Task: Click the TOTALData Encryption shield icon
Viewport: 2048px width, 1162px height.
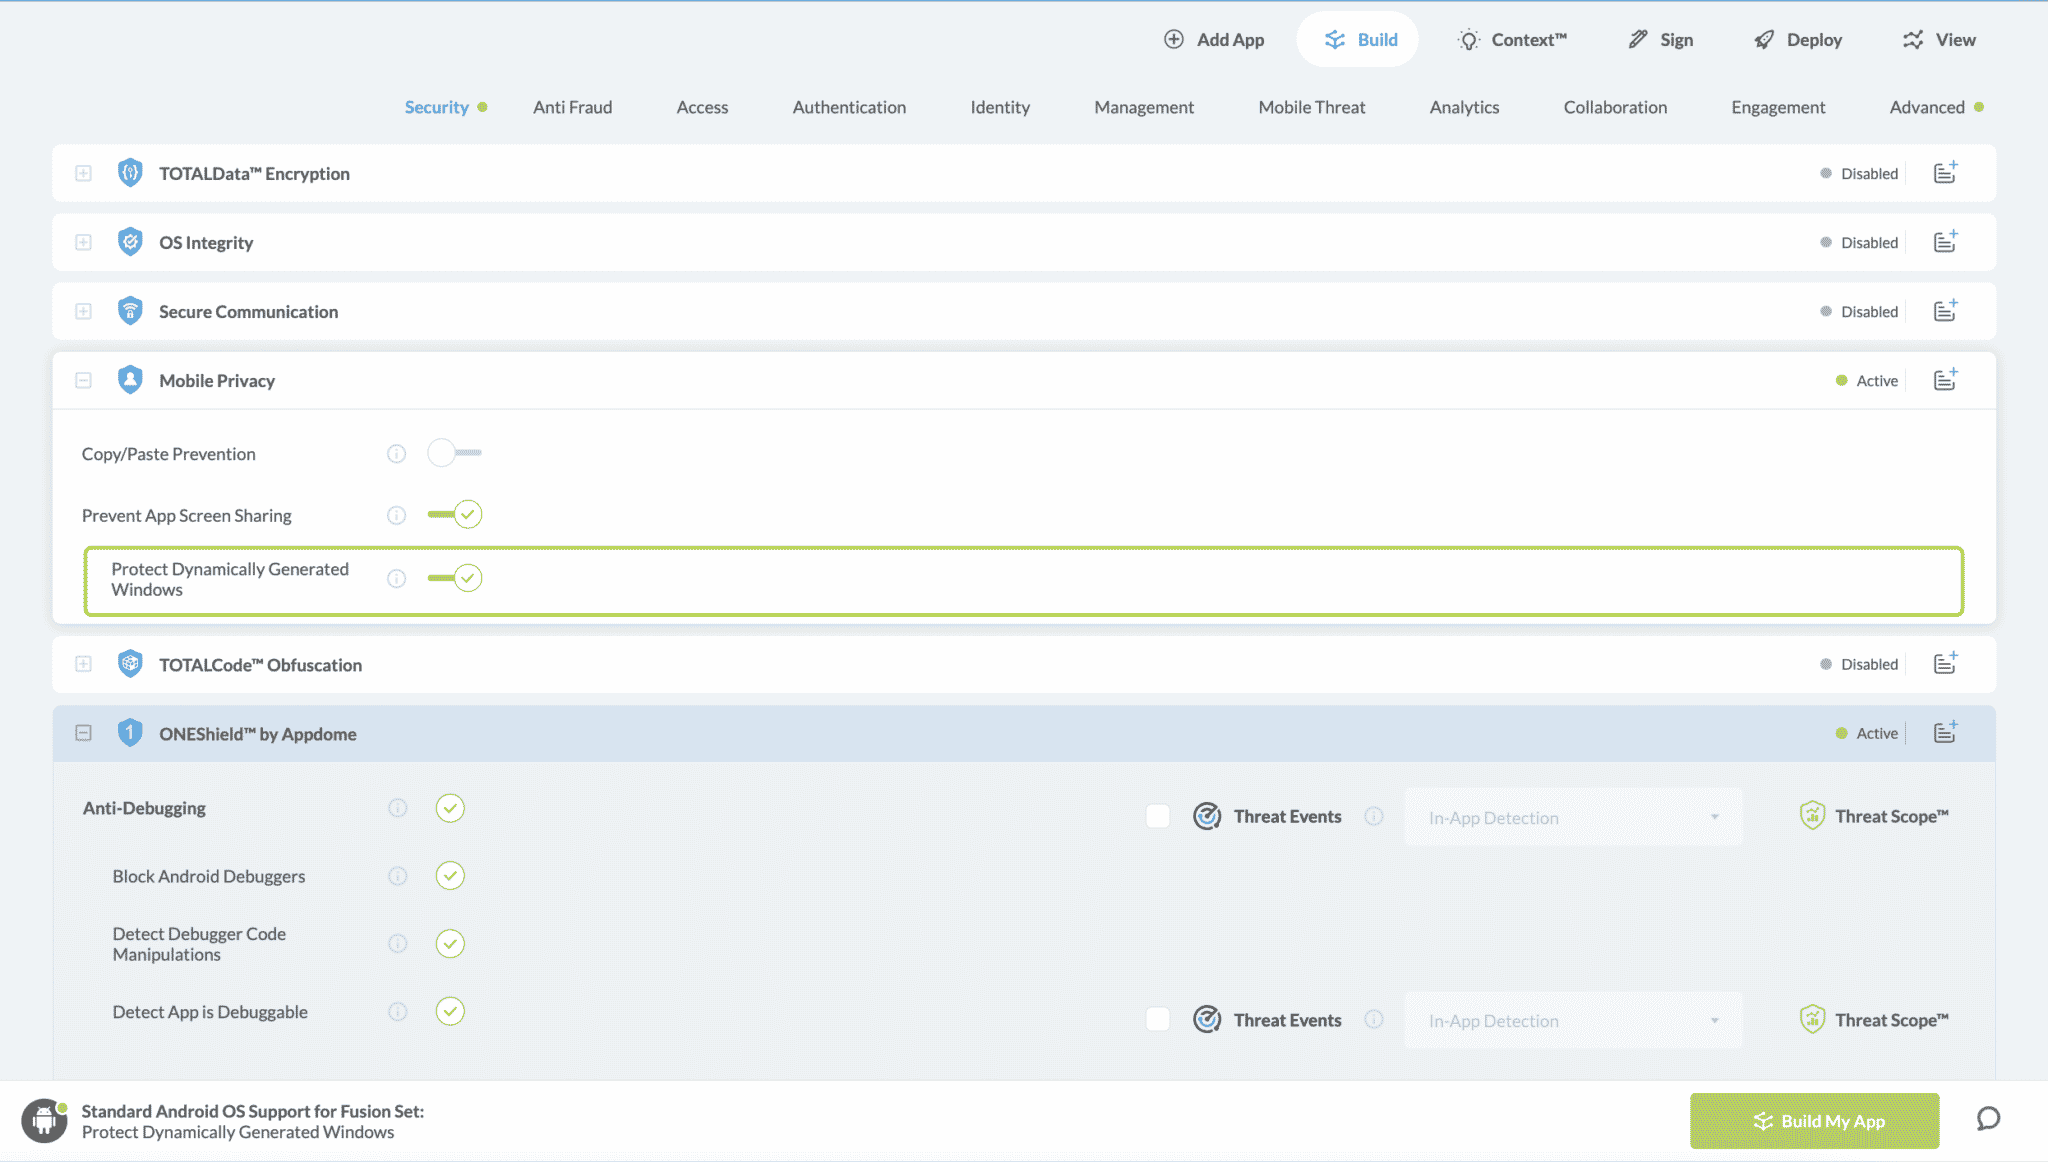Action: [x=130, y=173]
